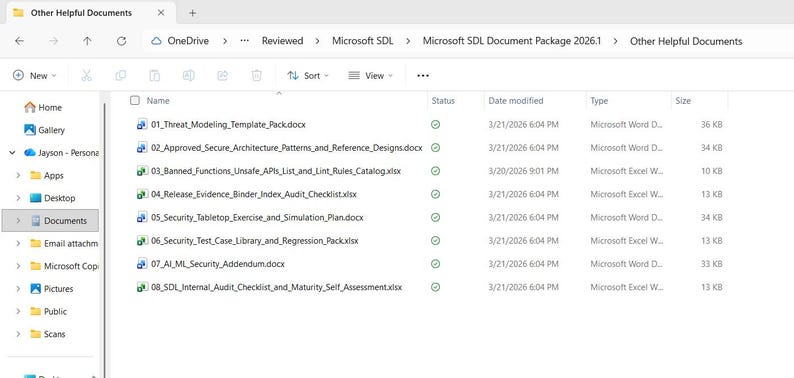Viewport: 794px width, 378px height.
Task: Click the 10 KB size cell
Action: [x=711, y=171]
